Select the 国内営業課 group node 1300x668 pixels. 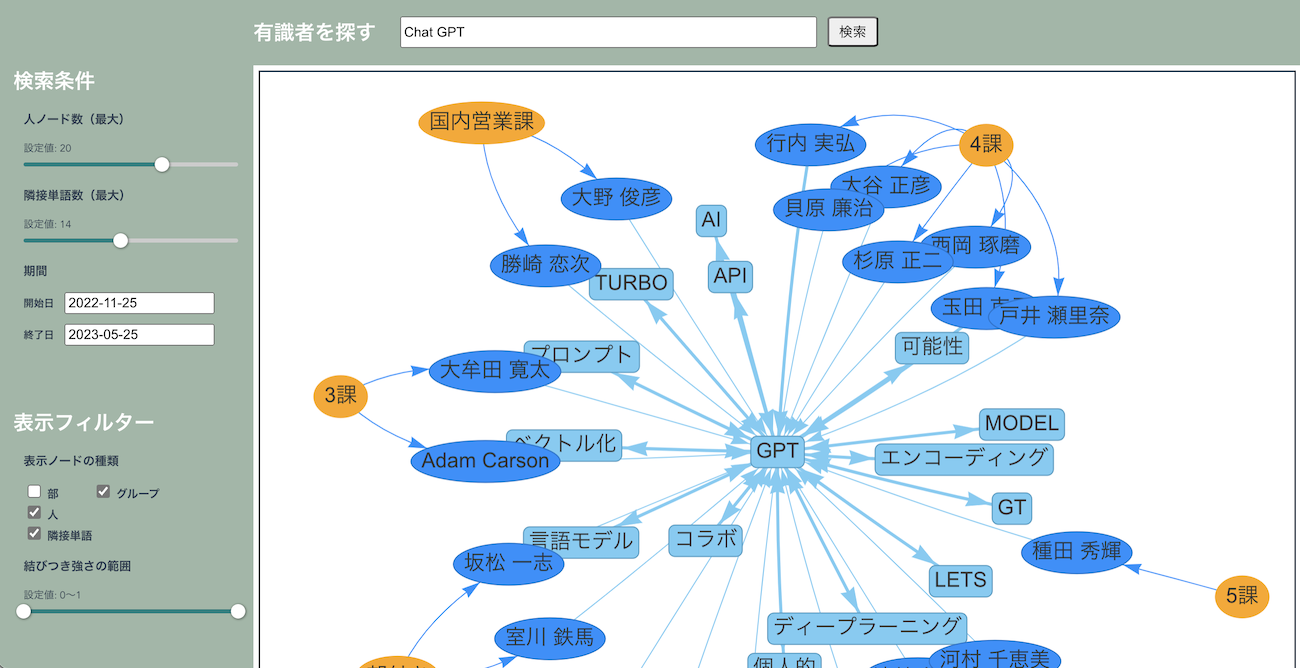(x=481, y=123)
